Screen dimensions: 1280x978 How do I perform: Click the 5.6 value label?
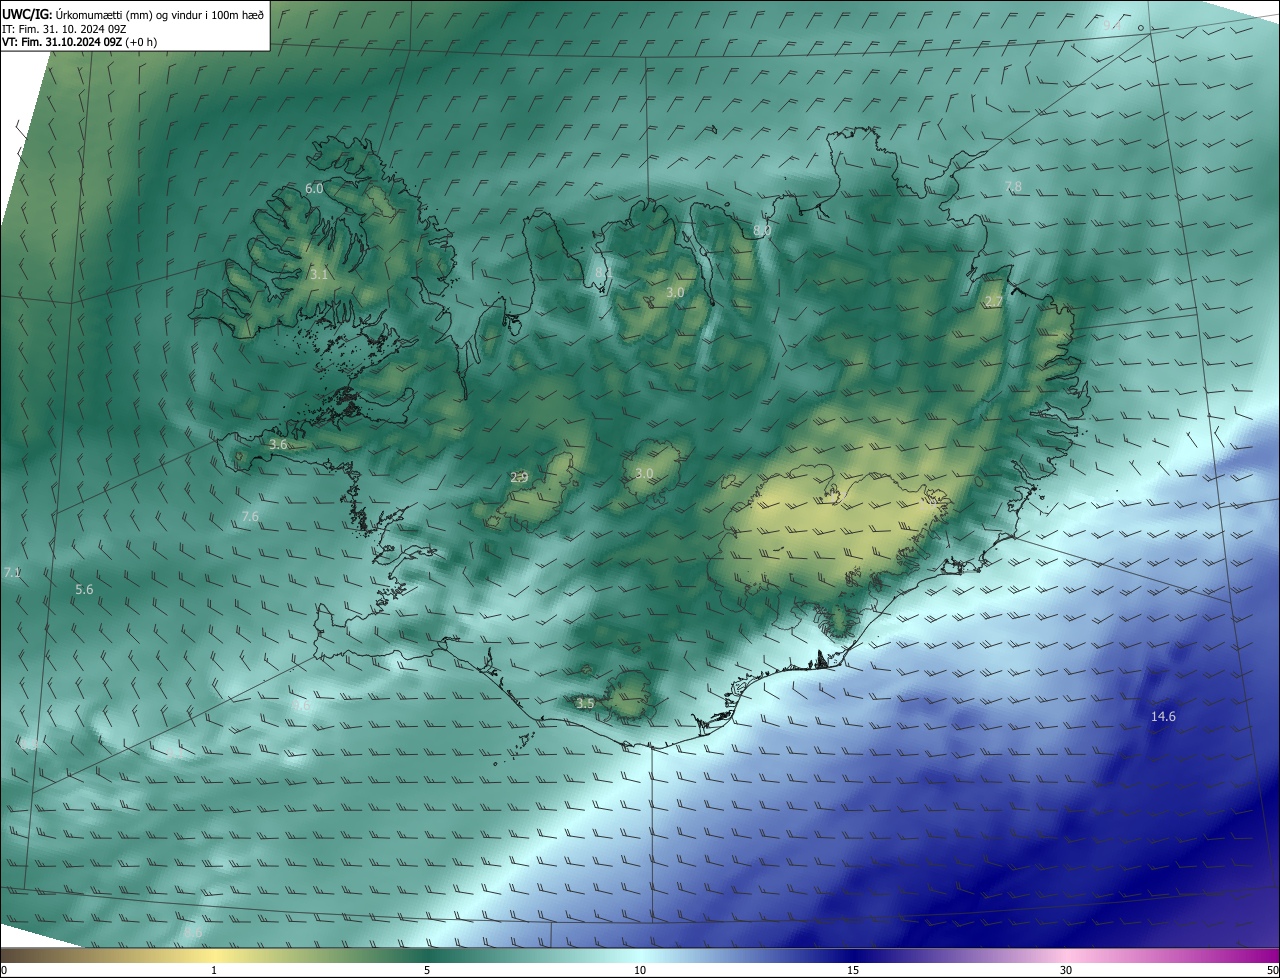tap(84, 590)
